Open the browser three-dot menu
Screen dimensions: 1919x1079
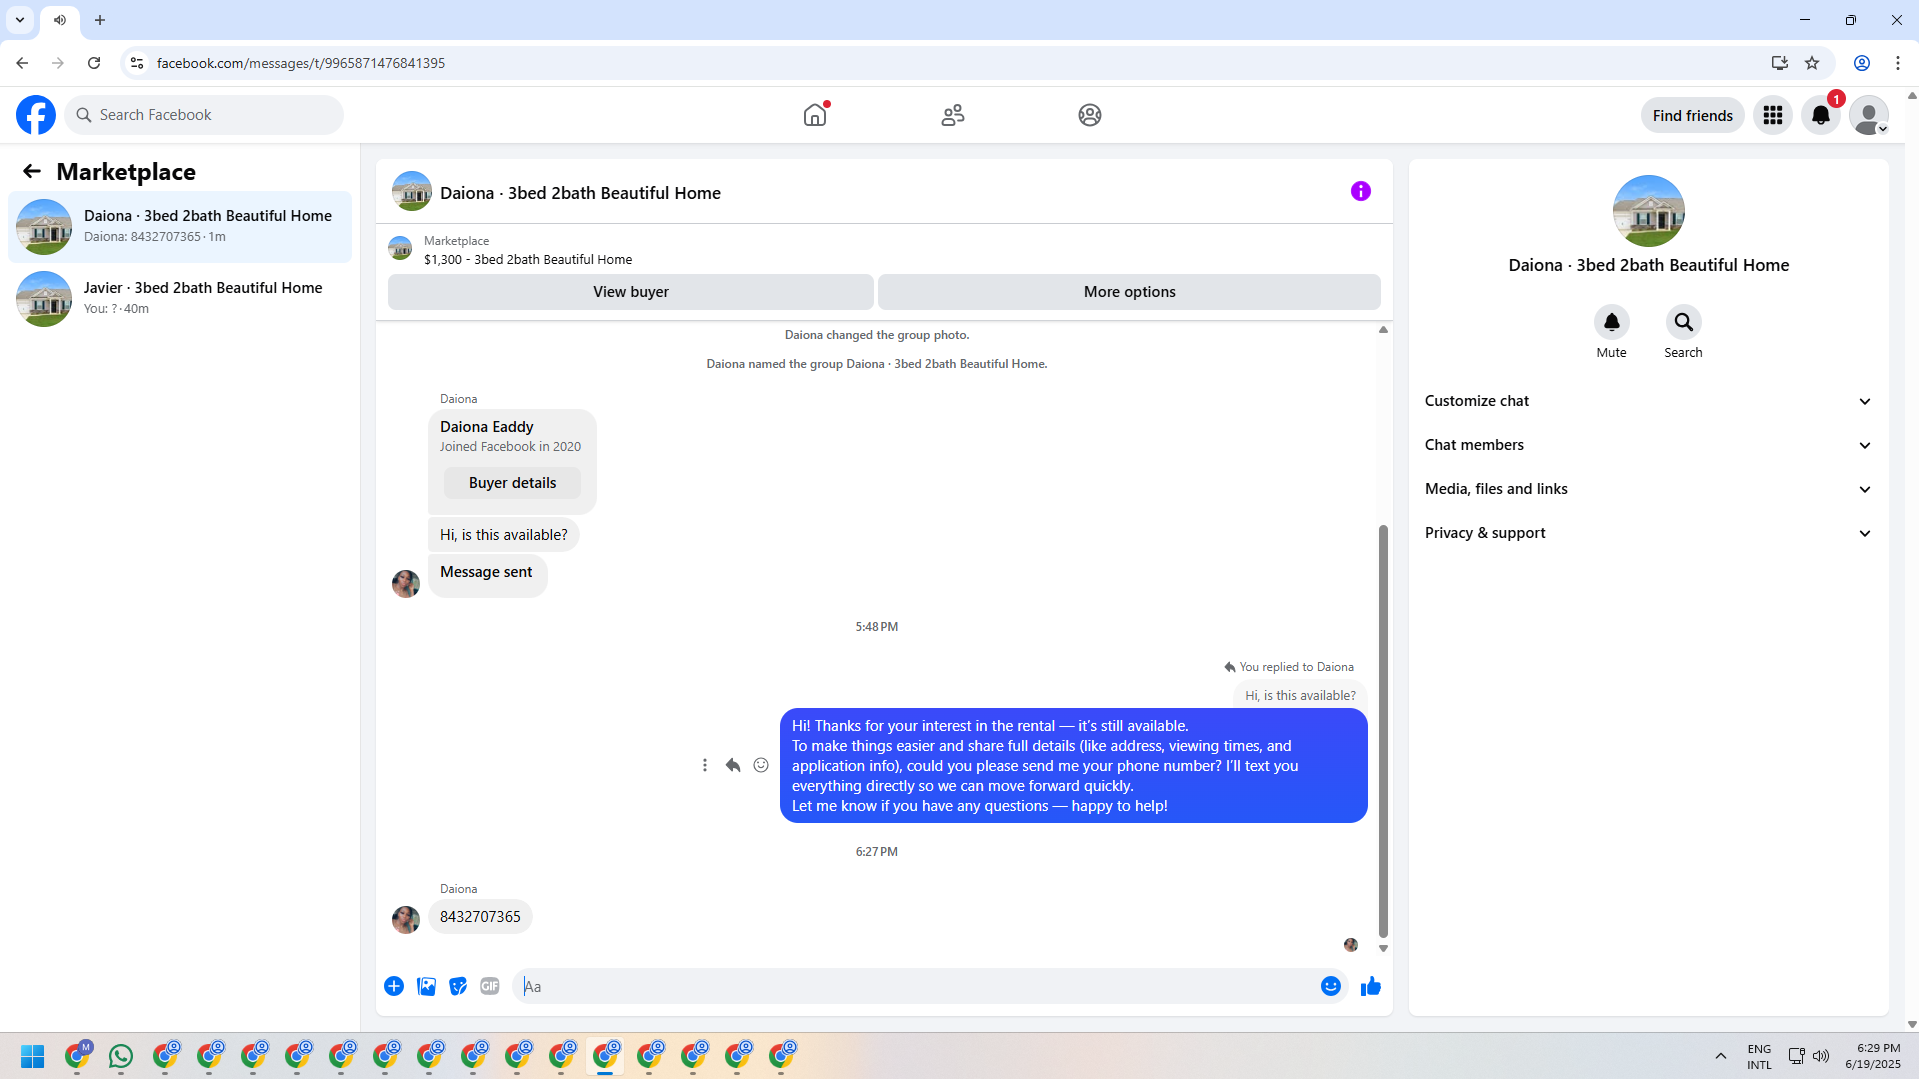click(1898, 63)
